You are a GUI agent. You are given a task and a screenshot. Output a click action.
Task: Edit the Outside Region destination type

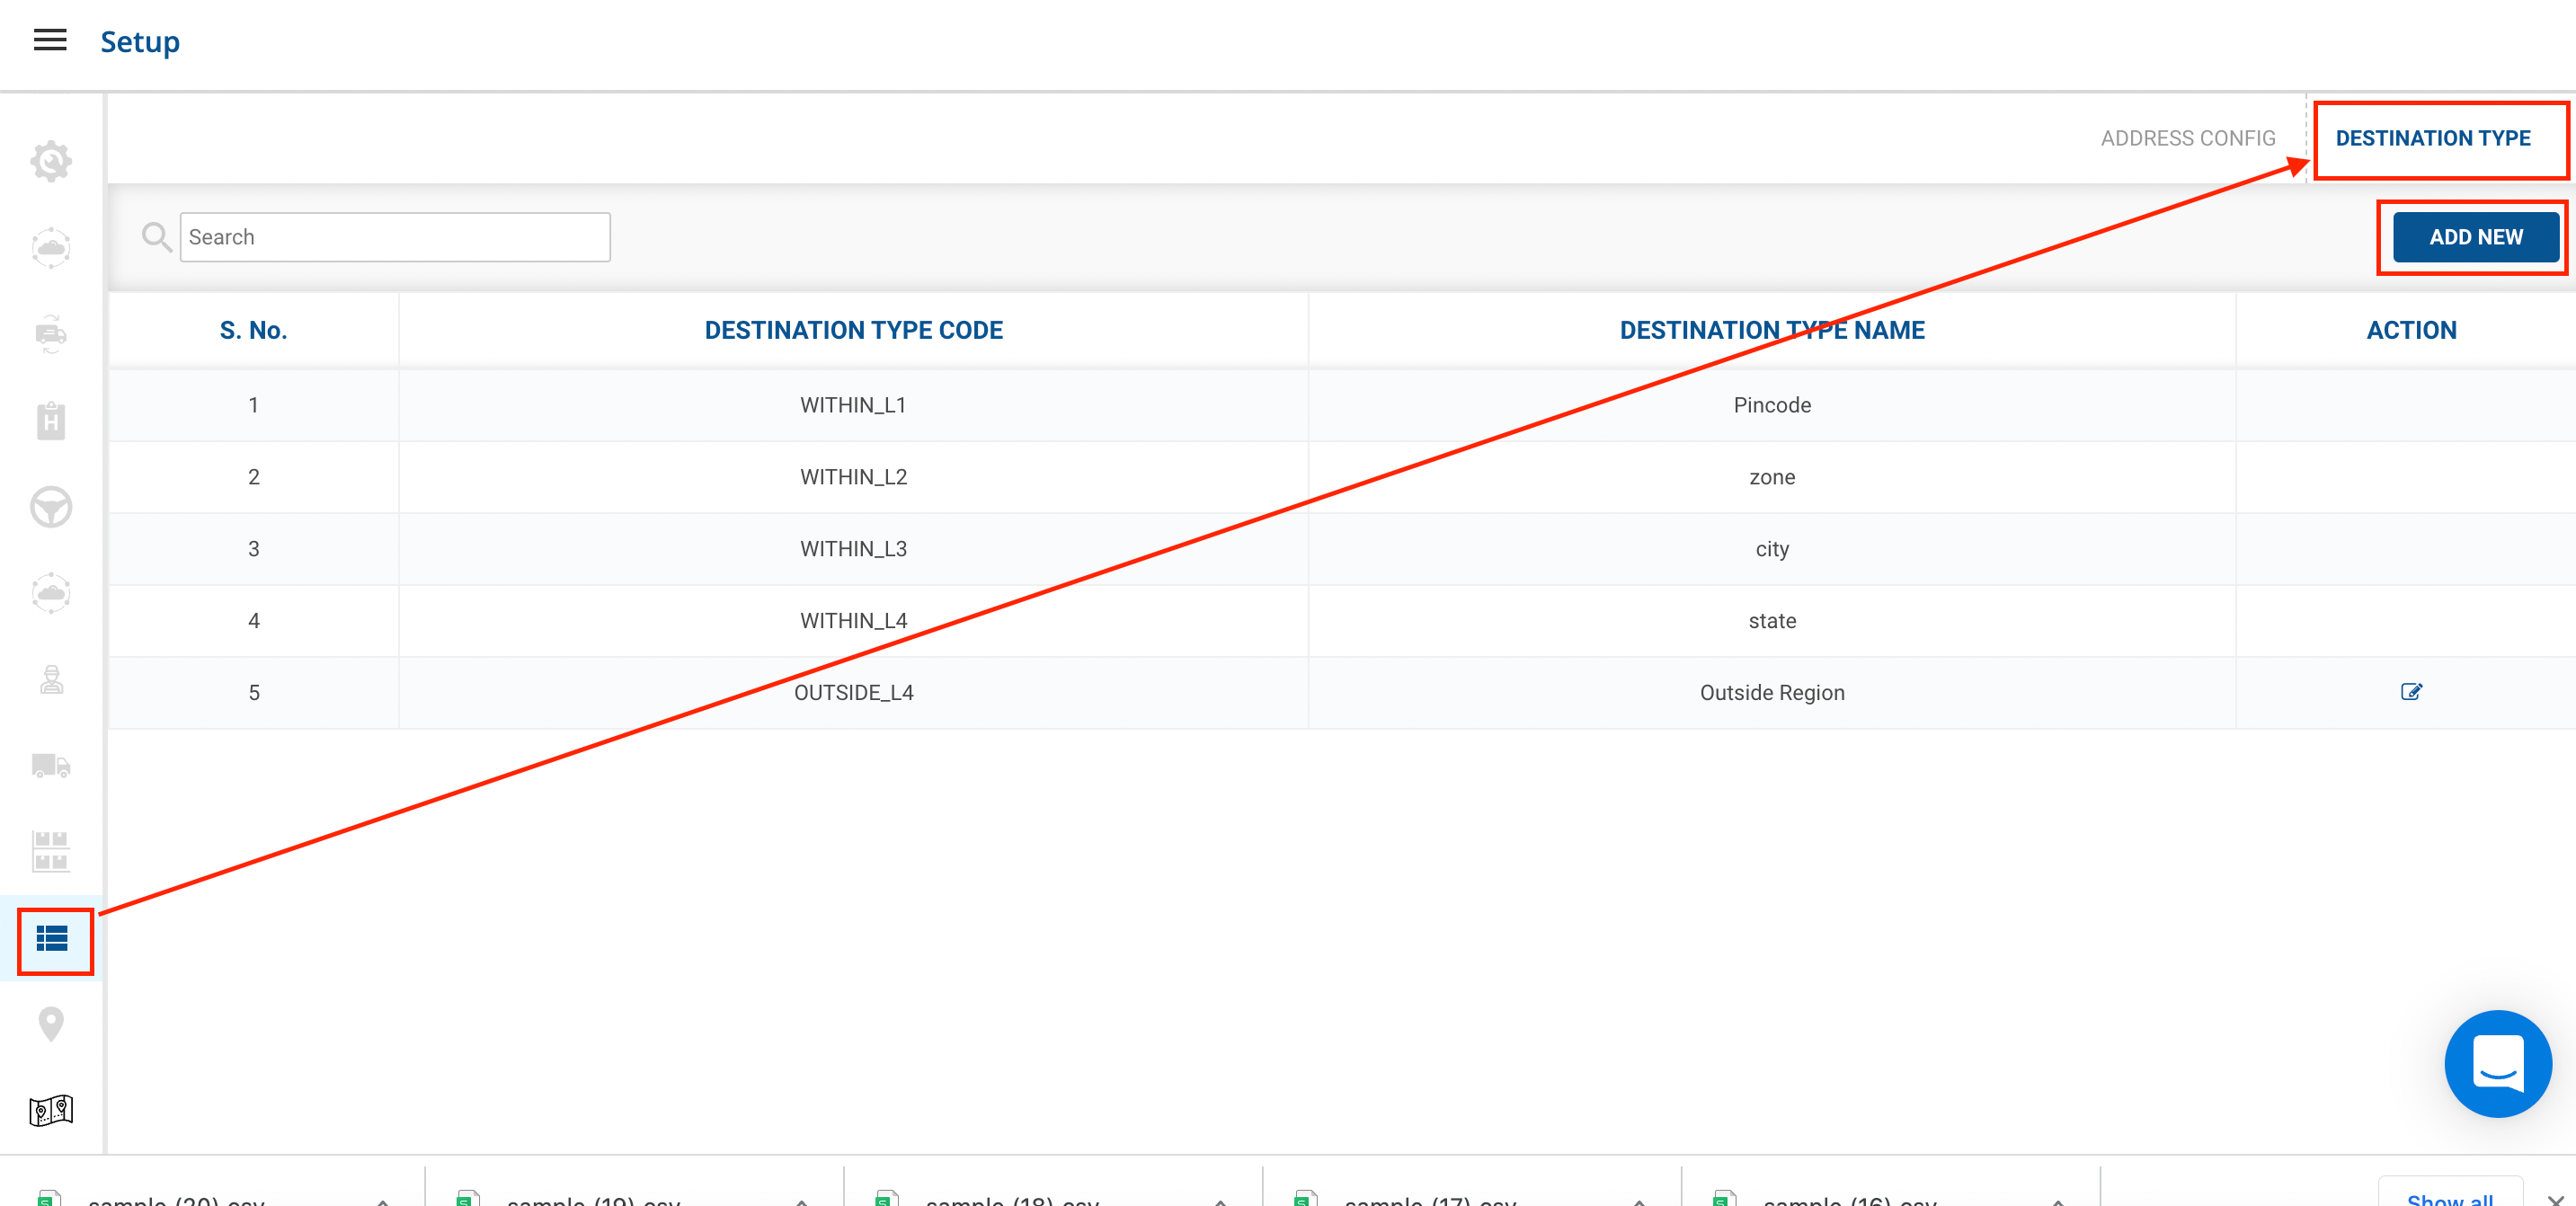pyautogui.click(x=2411, y=692)
